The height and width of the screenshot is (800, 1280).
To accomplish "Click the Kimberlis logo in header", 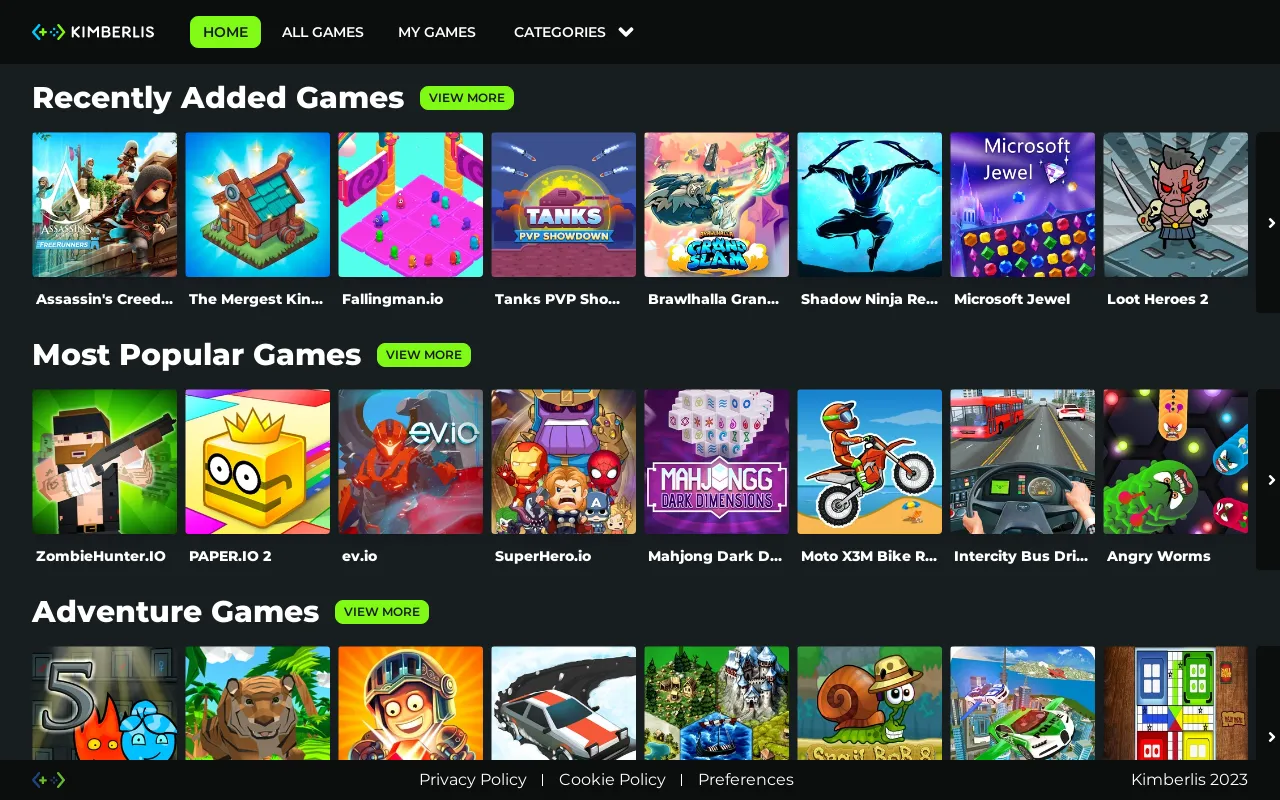I will tap(93, 32).
